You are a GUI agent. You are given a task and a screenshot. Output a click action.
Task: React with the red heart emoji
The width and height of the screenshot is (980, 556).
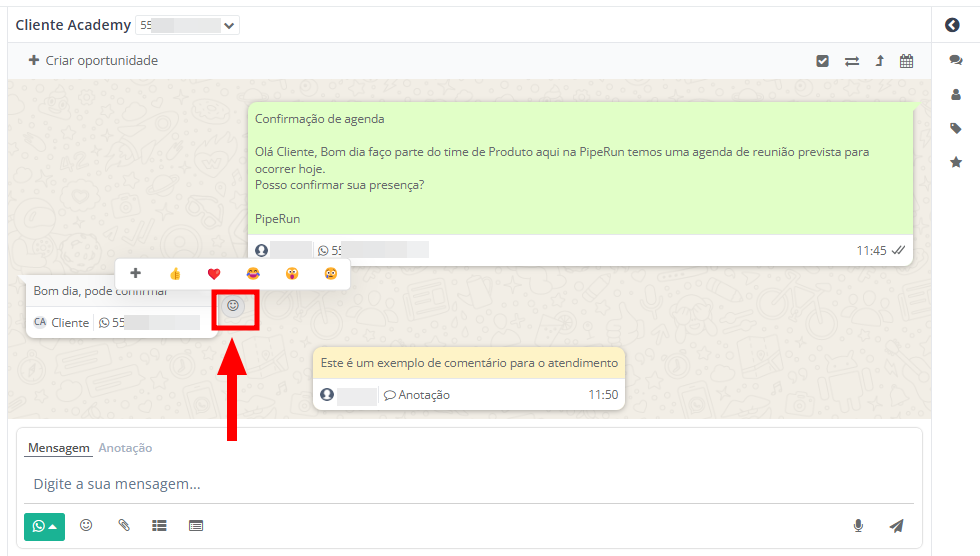(x=213, y=274)
